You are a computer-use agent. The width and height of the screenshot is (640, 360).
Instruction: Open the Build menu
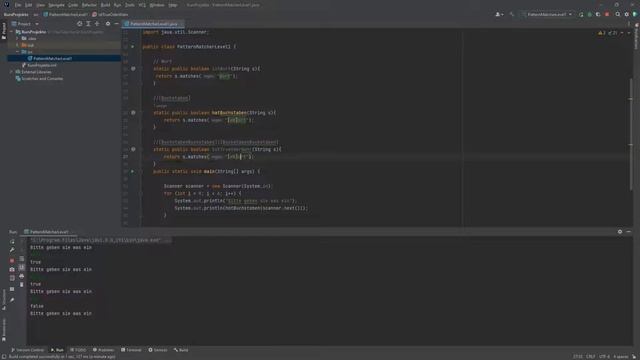(x=105, y=5)
